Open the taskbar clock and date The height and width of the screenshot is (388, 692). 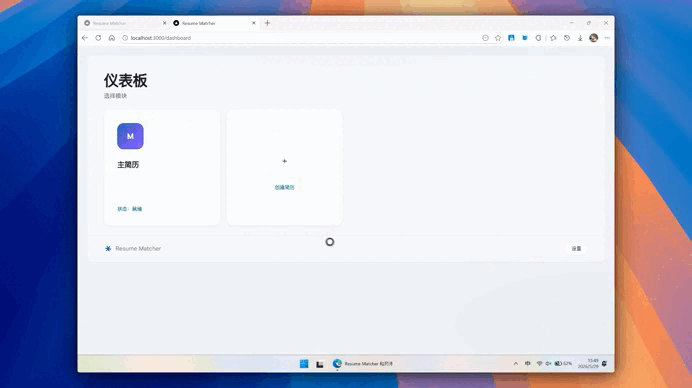[x=589, y=364]
